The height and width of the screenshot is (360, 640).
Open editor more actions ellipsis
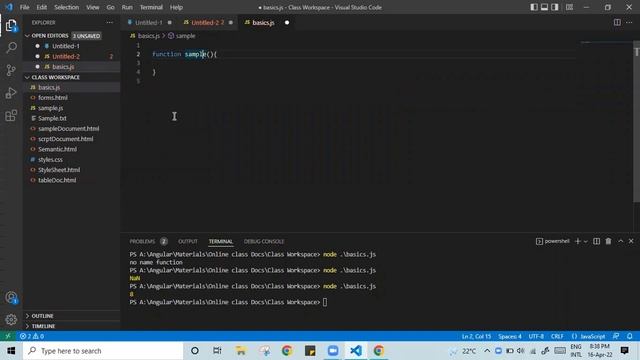coord(629,22)
